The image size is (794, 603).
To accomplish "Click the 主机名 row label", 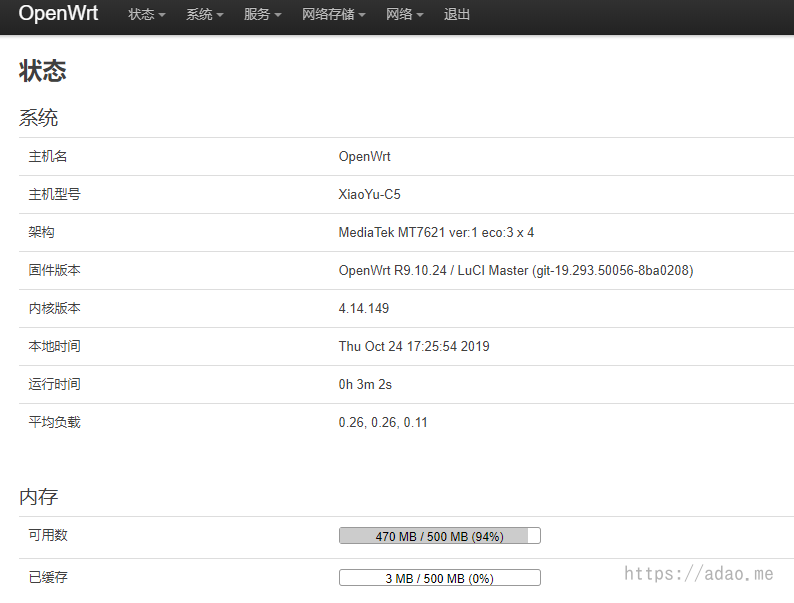I will coord(48,156).
